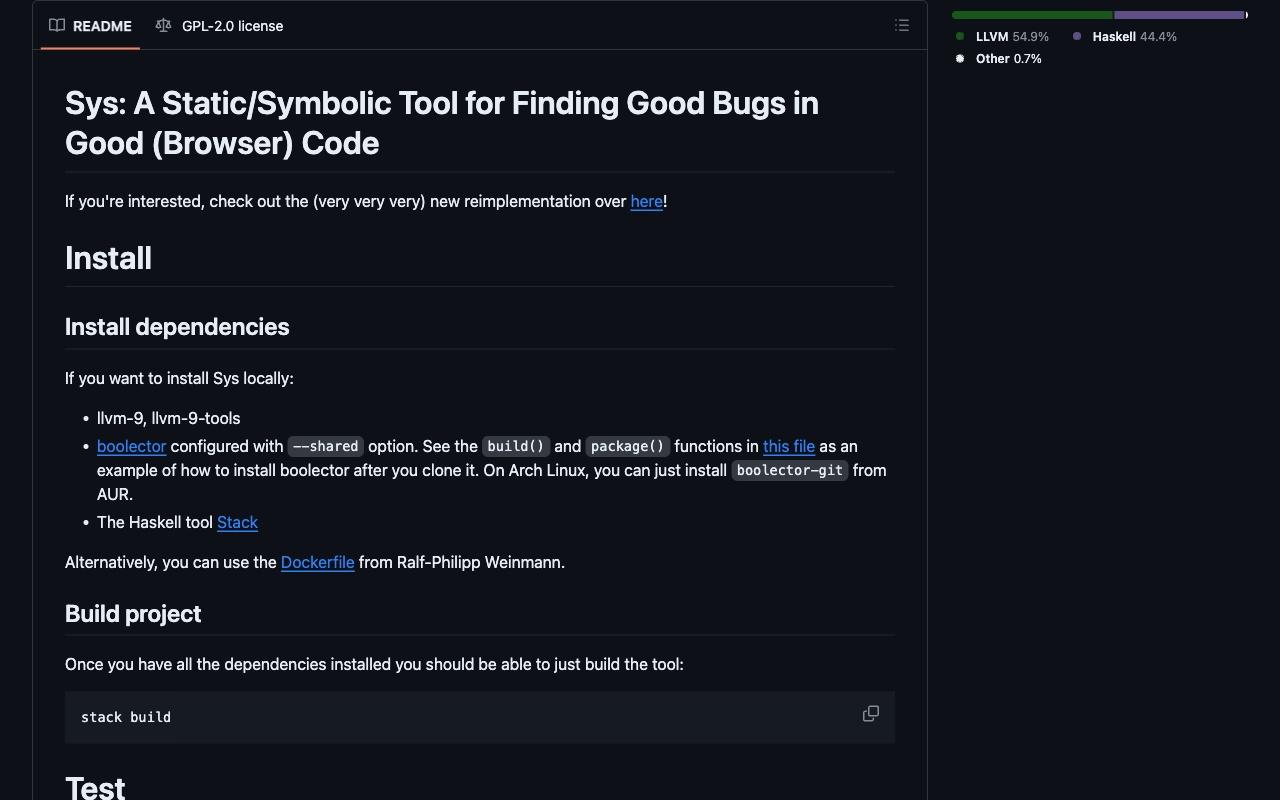This screenshot has height=800, width=1280.
Task: Click the 'Test' heading
Action: click(x=95, y=786)
